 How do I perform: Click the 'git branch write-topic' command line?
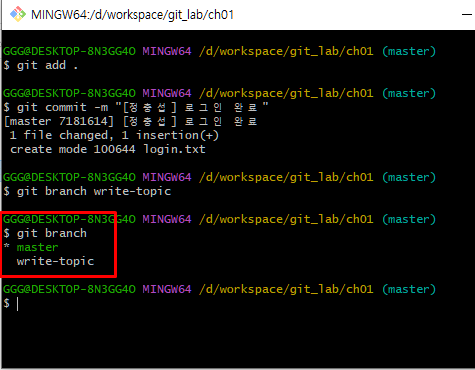87,191
